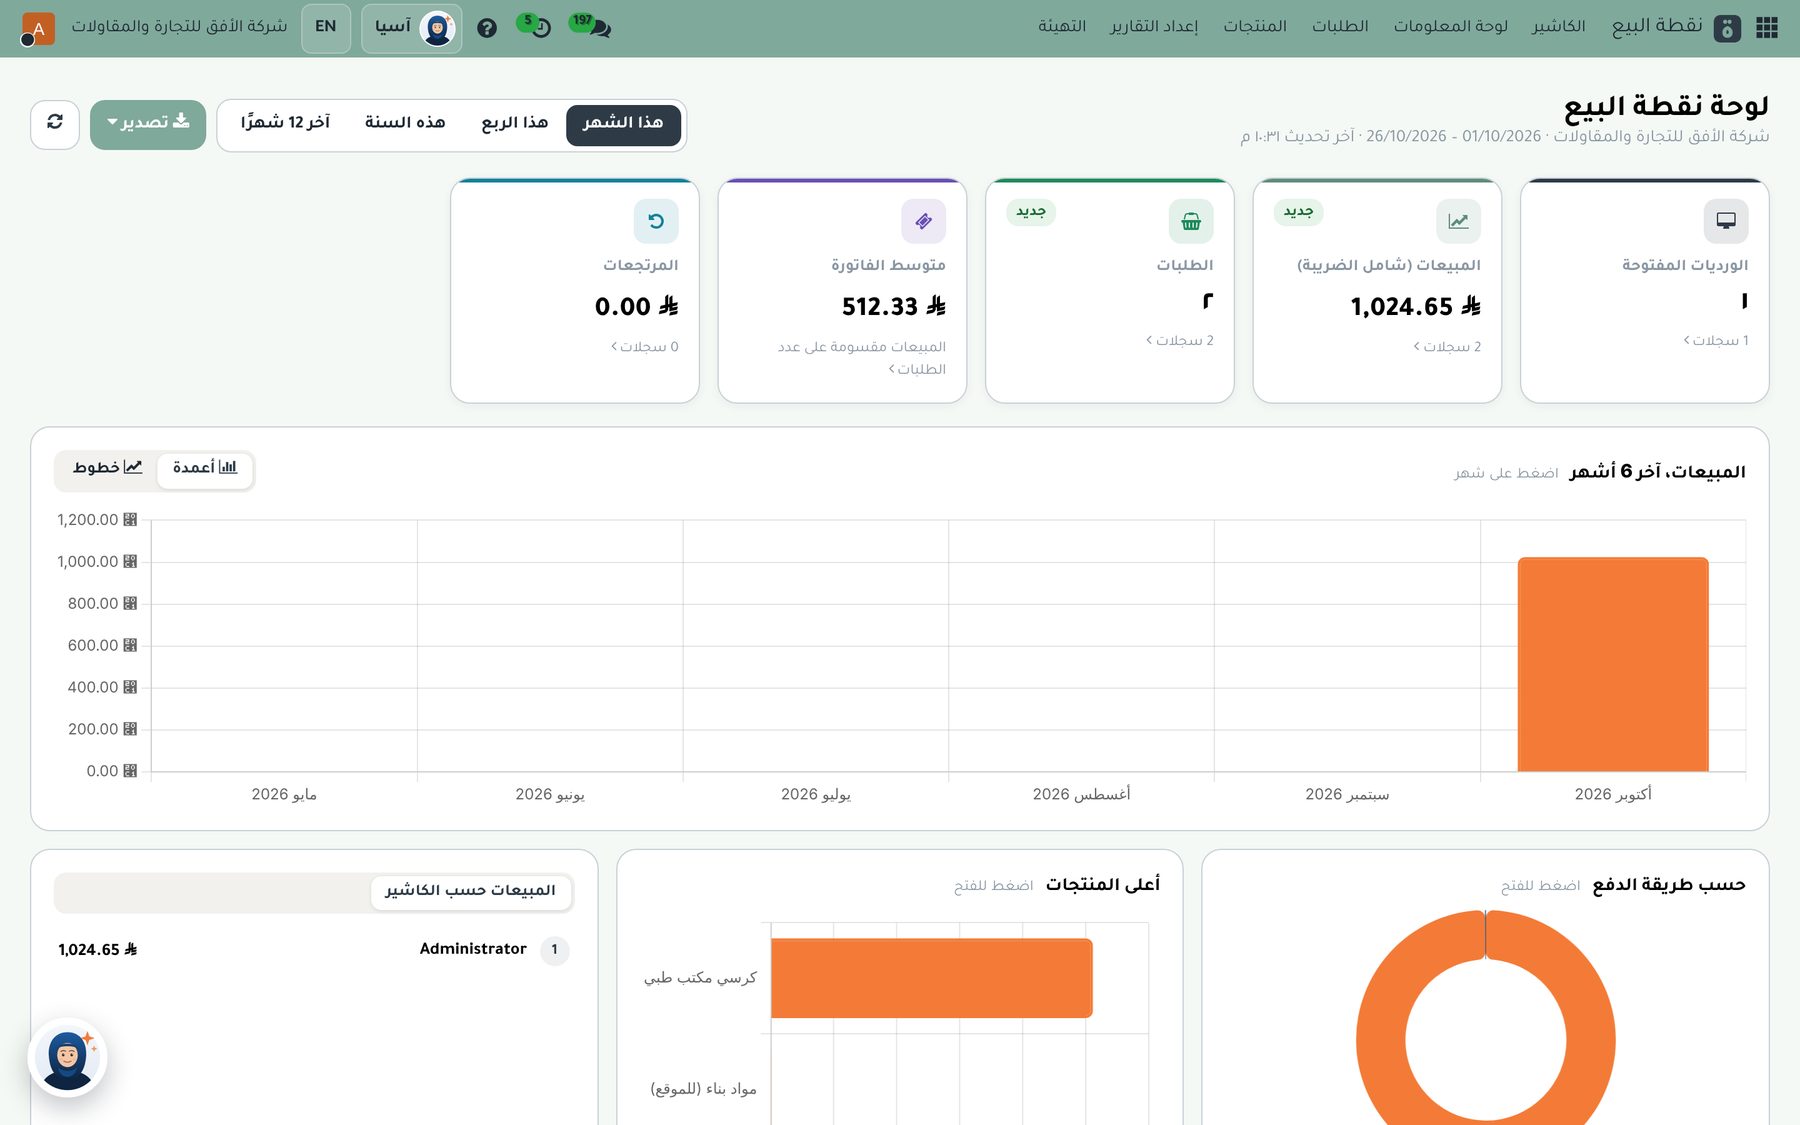Click the help question mark icon
Viewport: 1800px width, 1125px height.
coord(487,28)
